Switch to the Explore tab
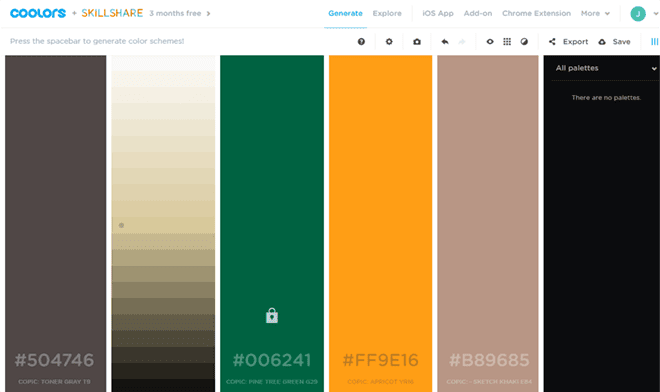660x392 pixels. tap(387, 13)
